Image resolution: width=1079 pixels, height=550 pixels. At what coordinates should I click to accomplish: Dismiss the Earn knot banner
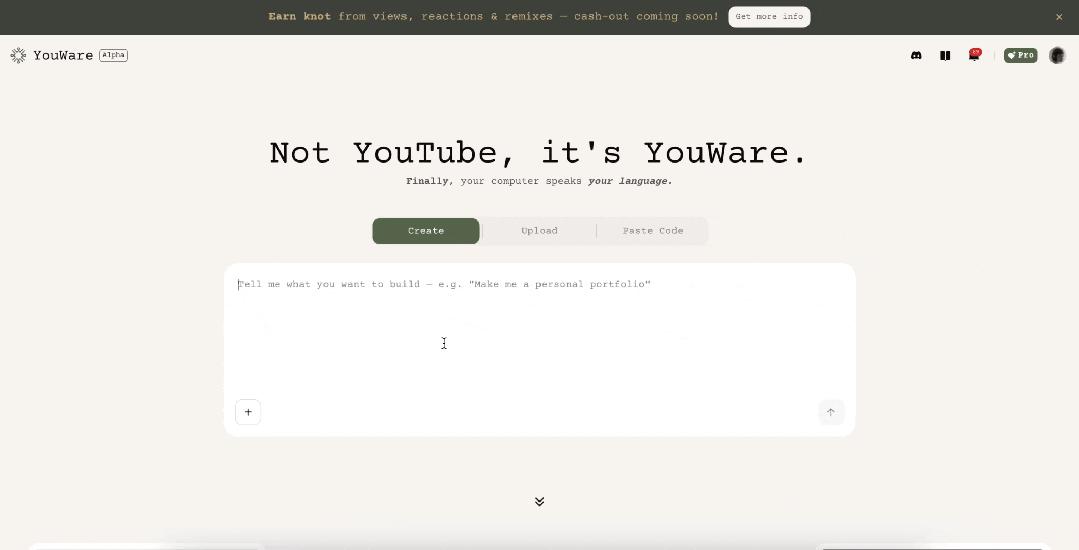1059,17
